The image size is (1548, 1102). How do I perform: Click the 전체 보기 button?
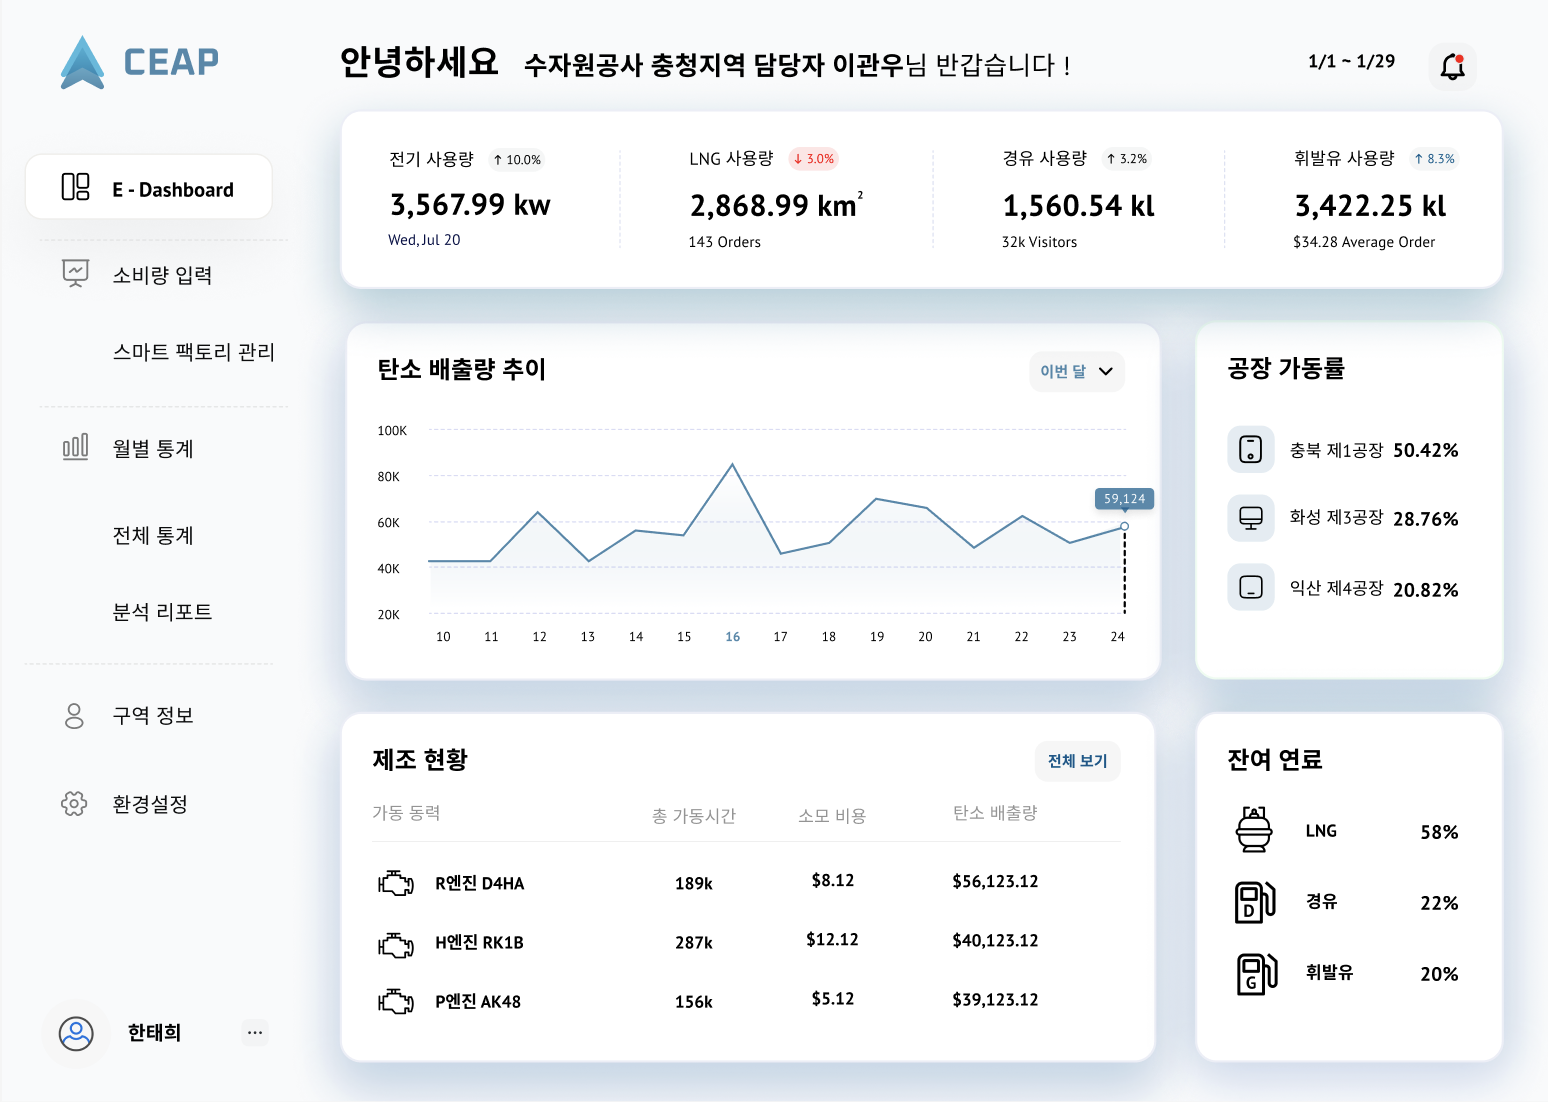[1077, 761]
